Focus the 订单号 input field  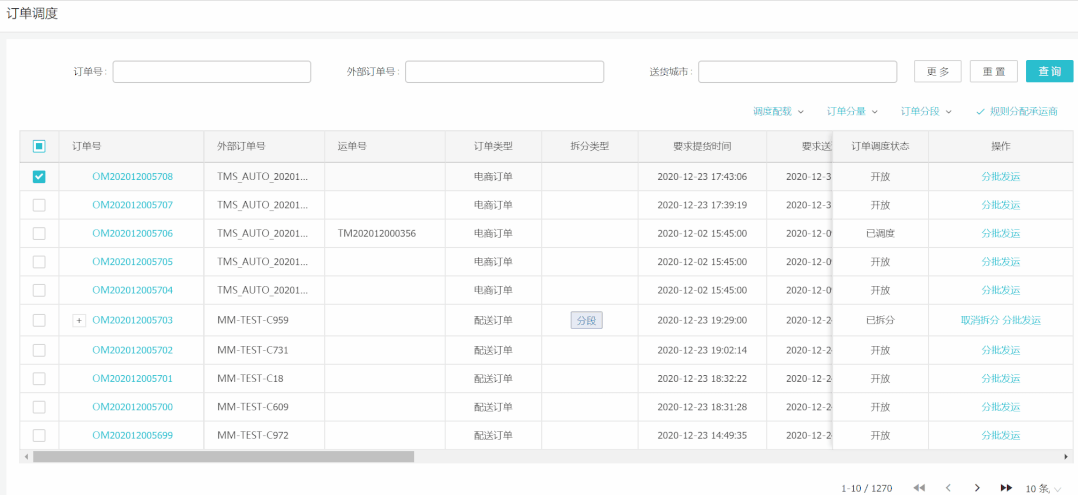[x=211, y=72]
